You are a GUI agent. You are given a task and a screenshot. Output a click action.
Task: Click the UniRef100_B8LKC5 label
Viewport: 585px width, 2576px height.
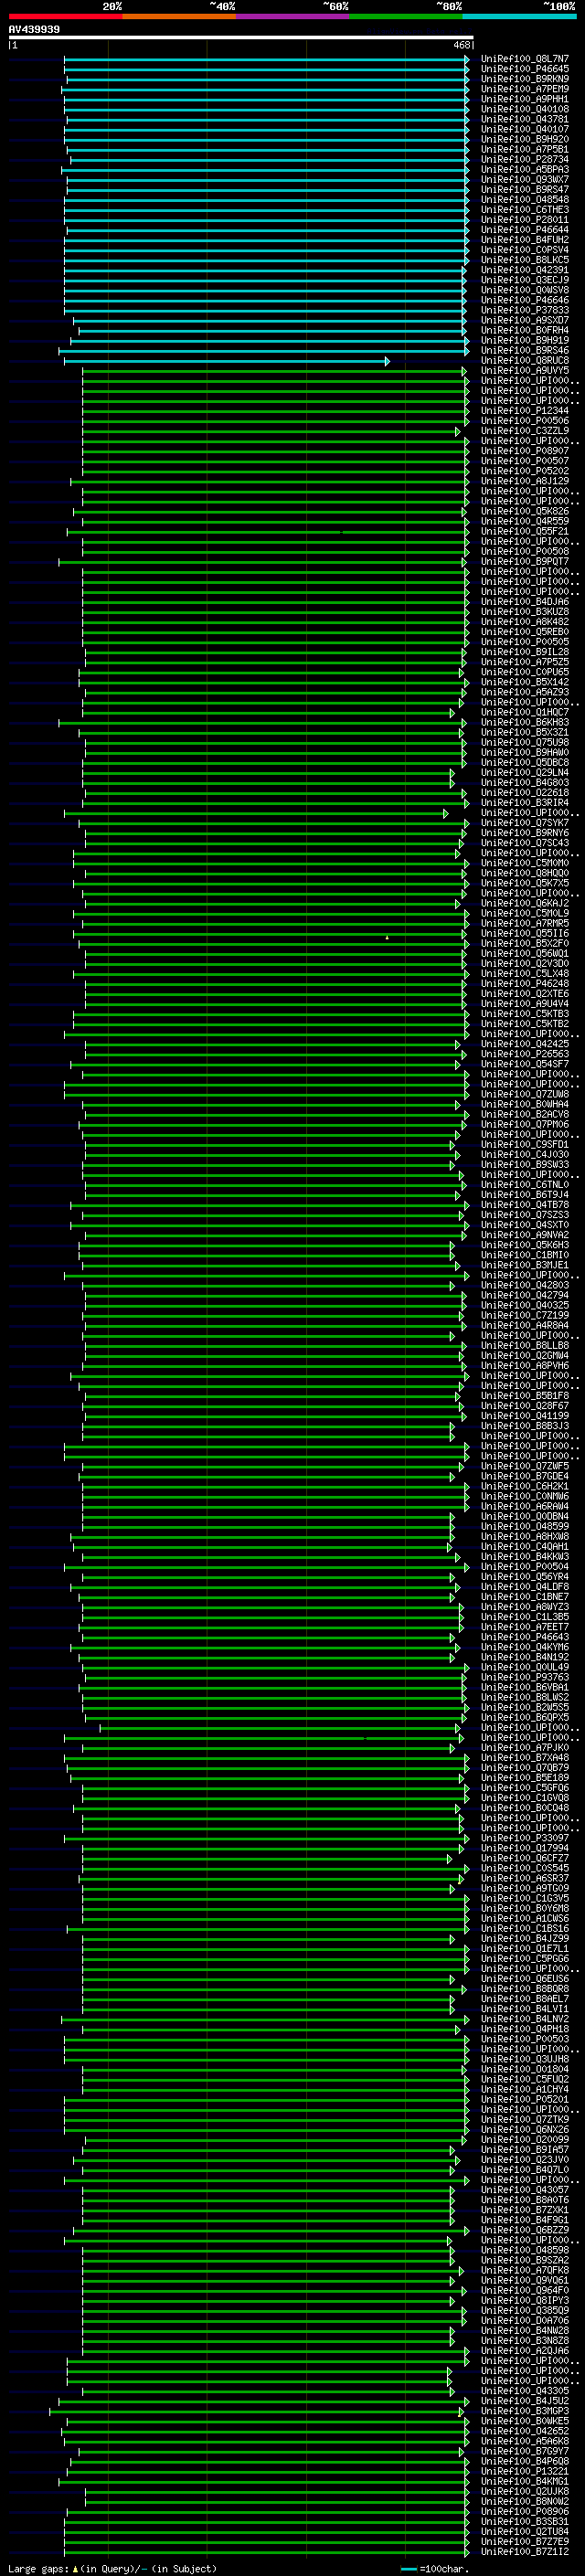pos(525,260)
